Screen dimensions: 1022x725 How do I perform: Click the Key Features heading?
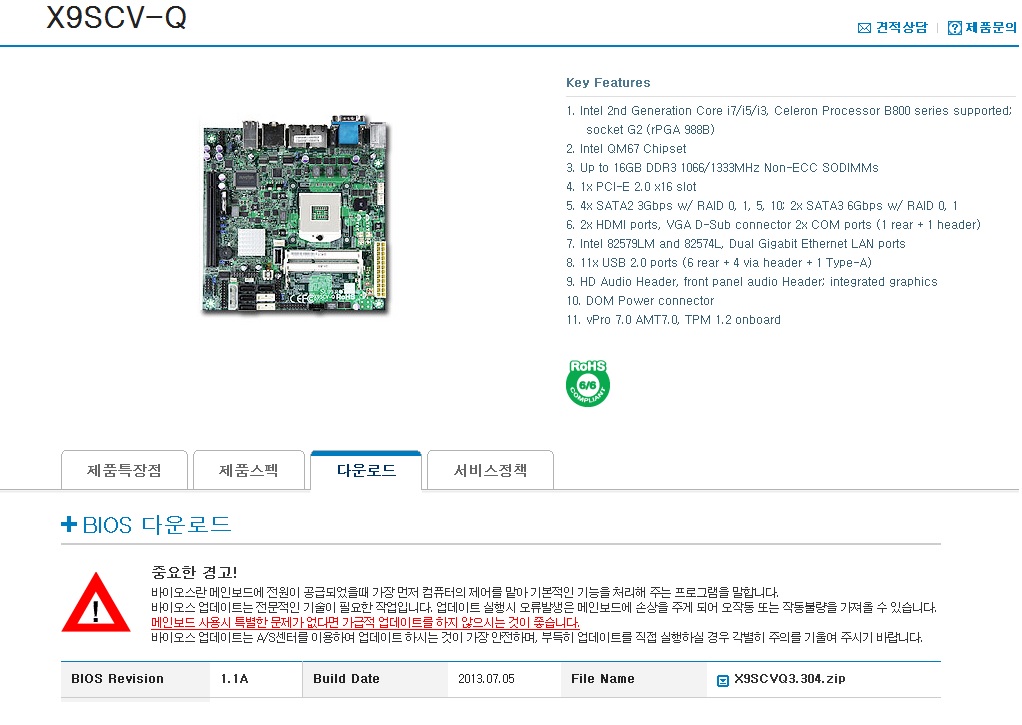608,83
